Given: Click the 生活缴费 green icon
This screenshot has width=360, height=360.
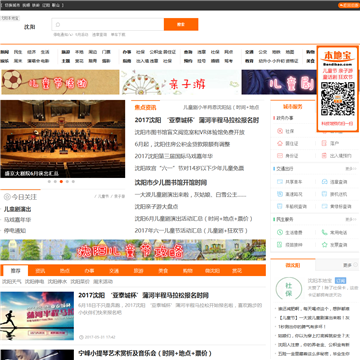Looking at the screenshot, I should pyautogui.click(x=280, y=233).
